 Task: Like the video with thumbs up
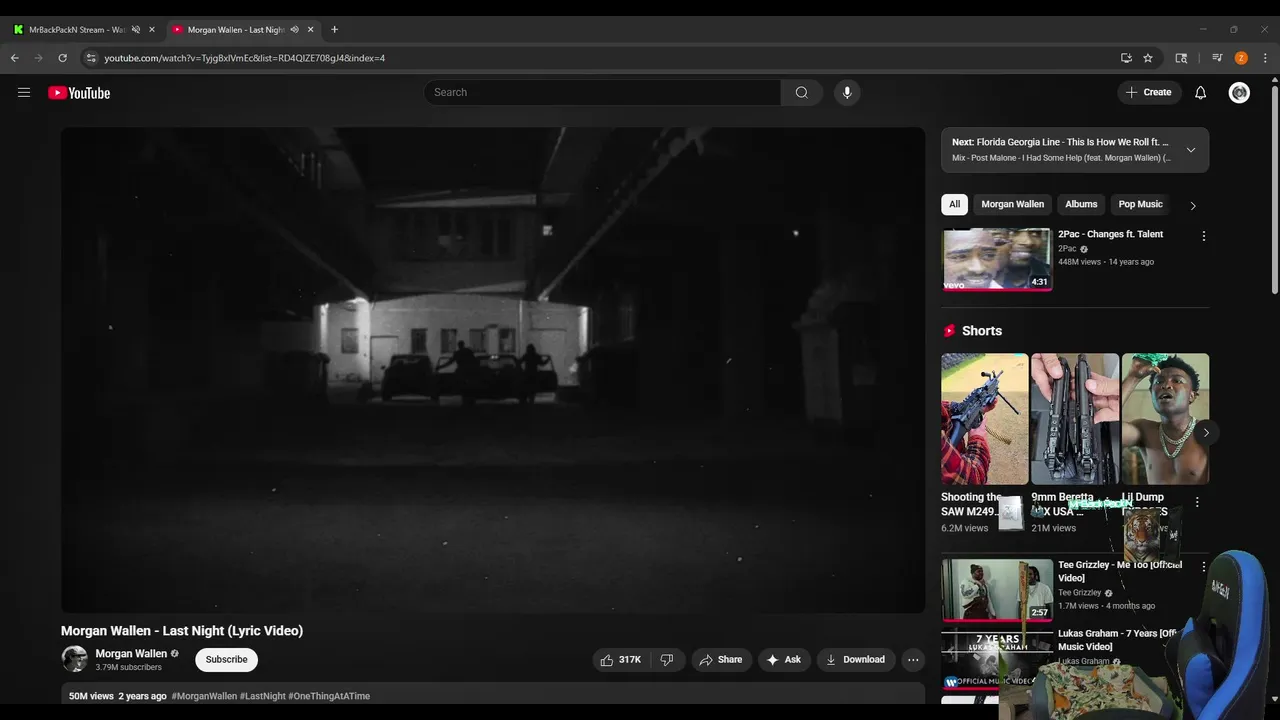coord(620,659)
